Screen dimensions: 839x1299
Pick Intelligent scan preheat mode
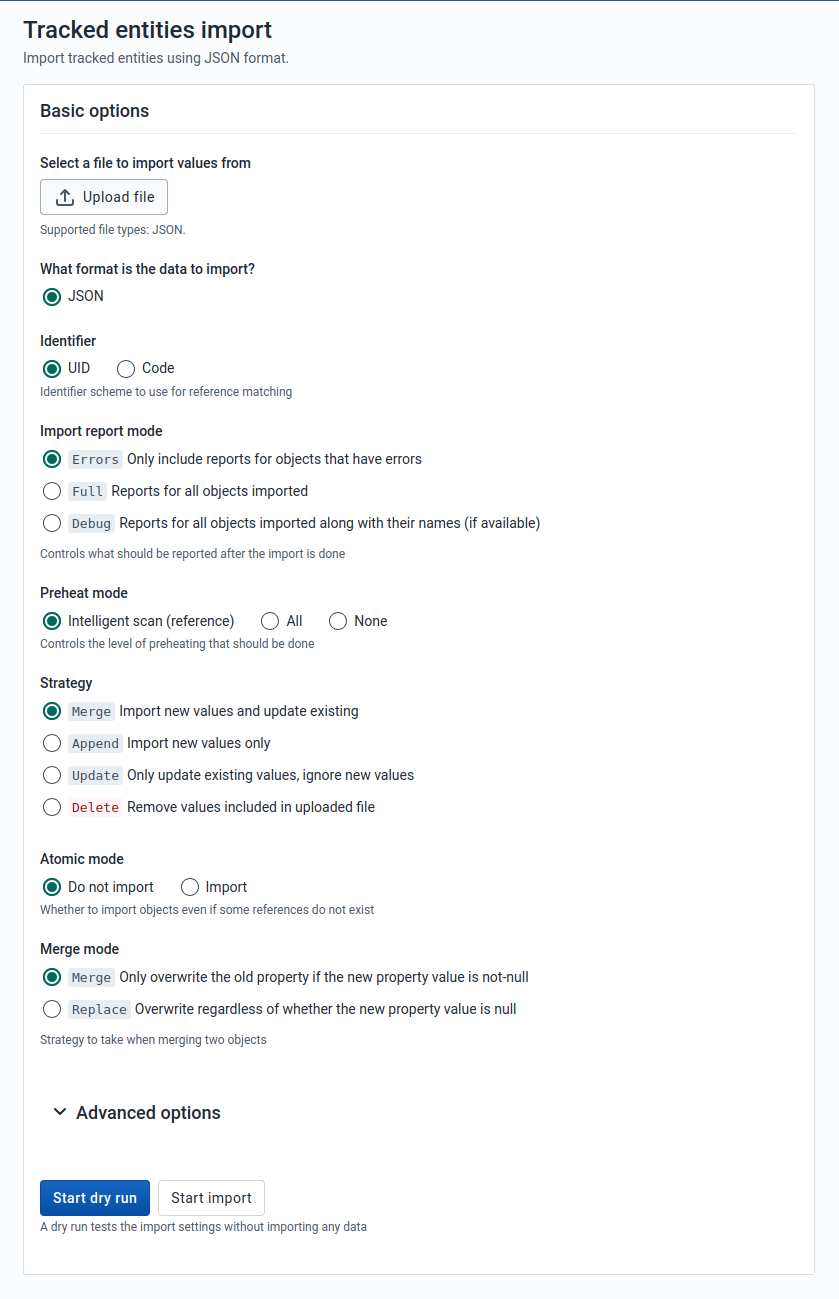click(52, 621)
